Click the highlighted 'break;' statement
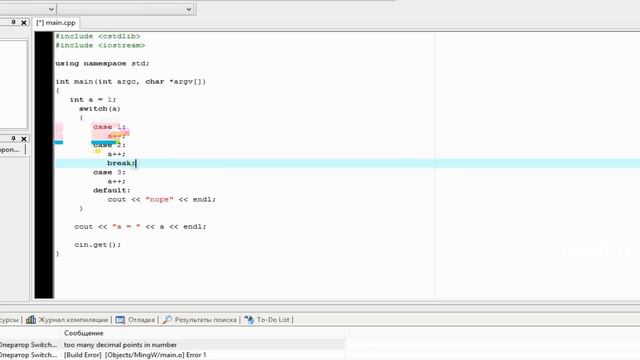The height and width of the screenshot is (360, 640). point(121,163)
